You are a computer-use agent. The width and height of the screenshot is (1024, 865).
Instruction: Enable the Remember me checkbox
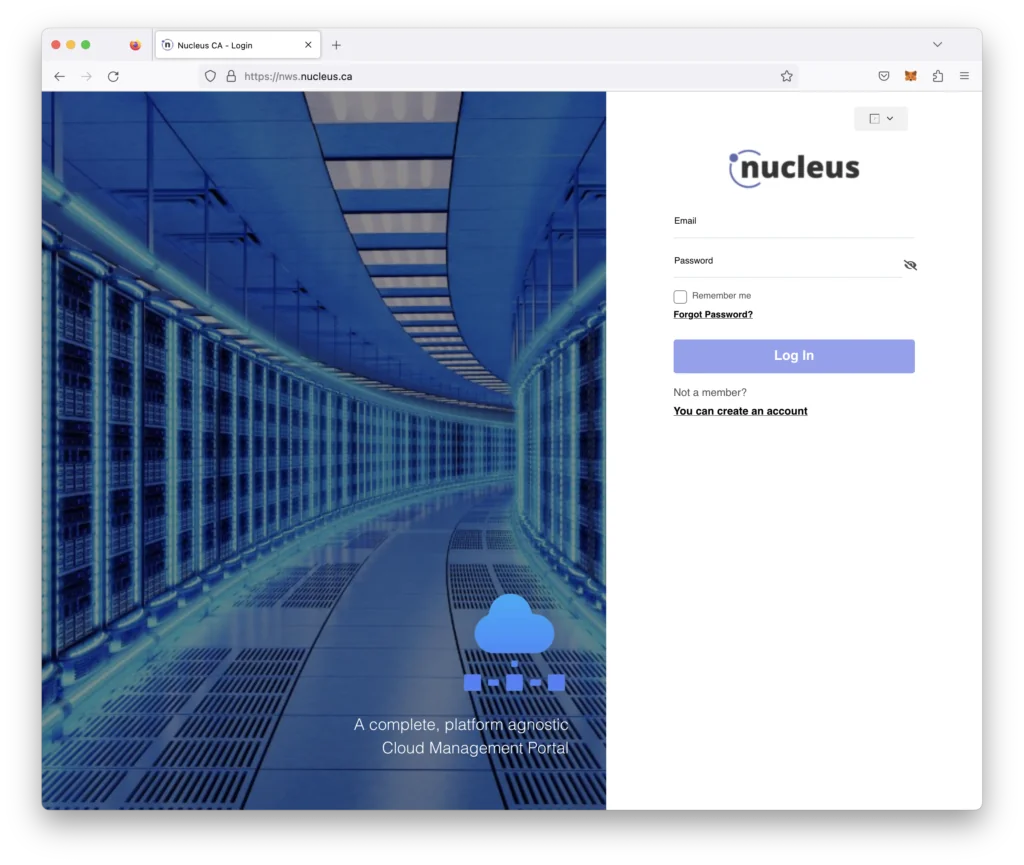(x=680, y=296)
